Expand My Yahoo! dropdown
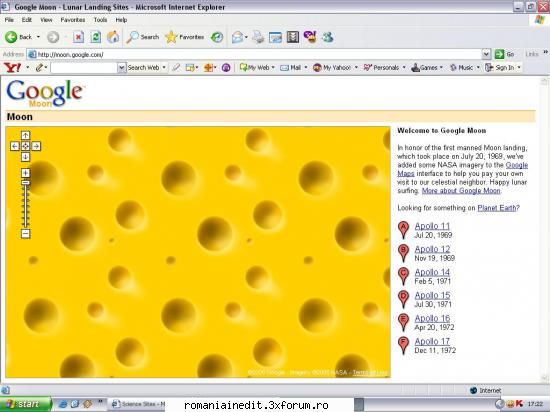Image resolution: width=550 pixels, height=412 pixels. click(x=356, y=67)
